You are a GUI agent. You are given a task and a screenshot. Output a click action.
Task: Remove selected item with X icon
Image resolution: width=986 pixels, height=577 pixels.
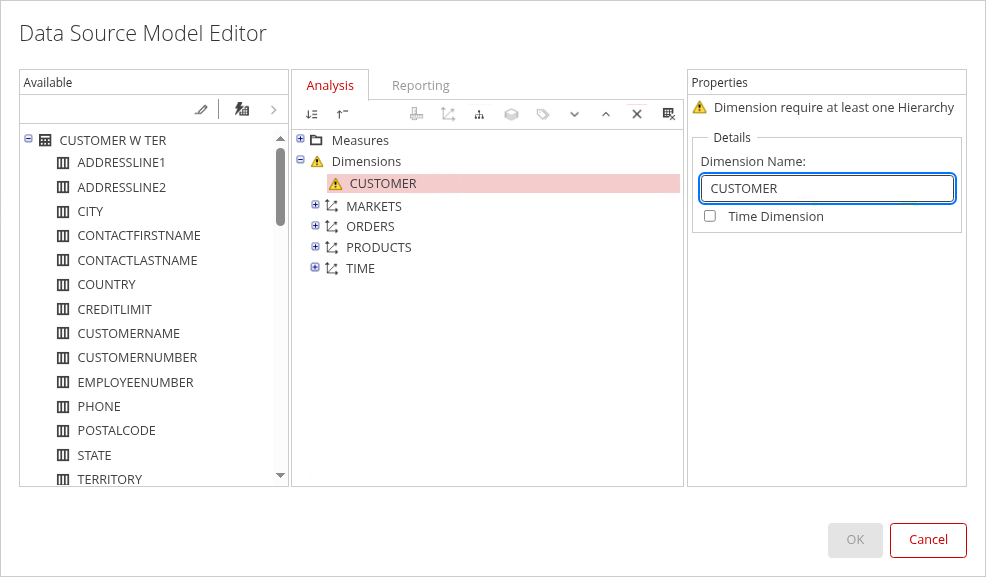(636, 115)
